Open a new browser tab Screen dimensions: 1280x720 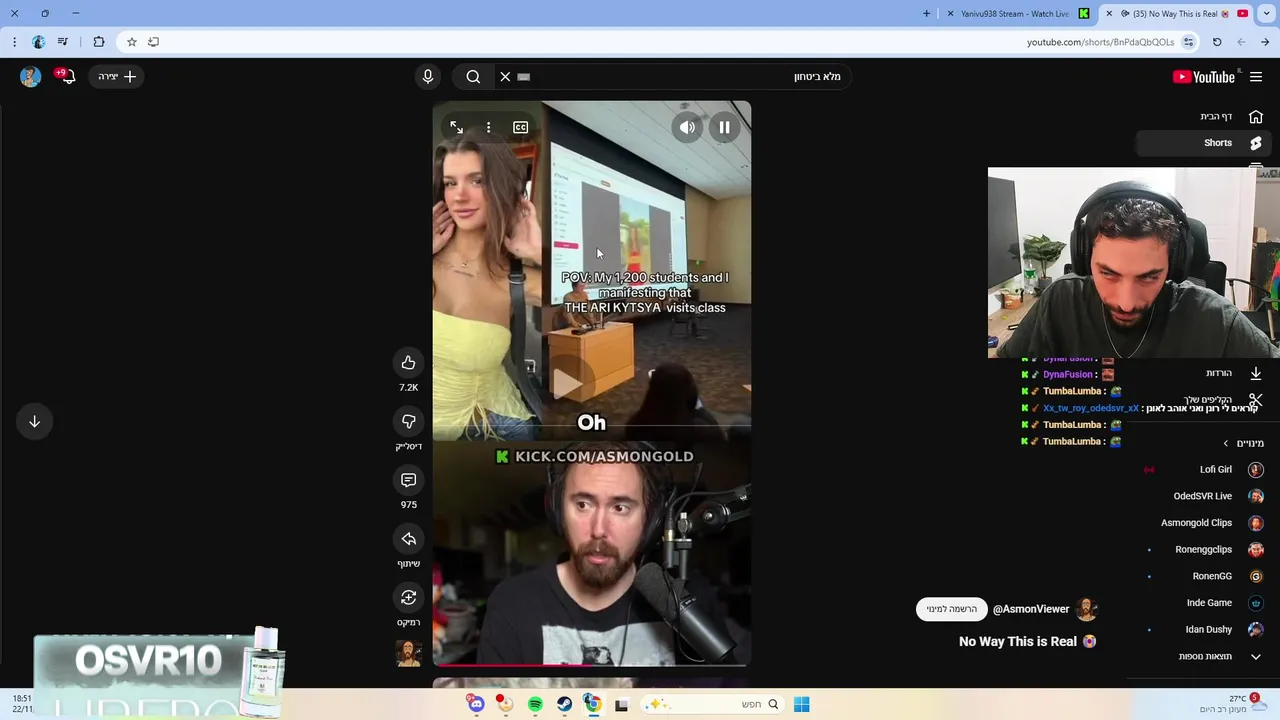click(926, 14)
